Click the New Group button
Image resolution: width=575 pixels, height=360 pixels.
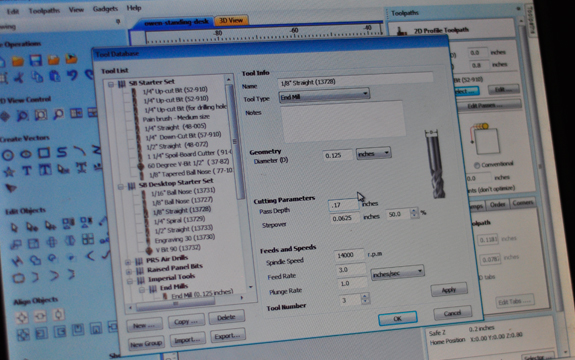(x=146, y=344)
